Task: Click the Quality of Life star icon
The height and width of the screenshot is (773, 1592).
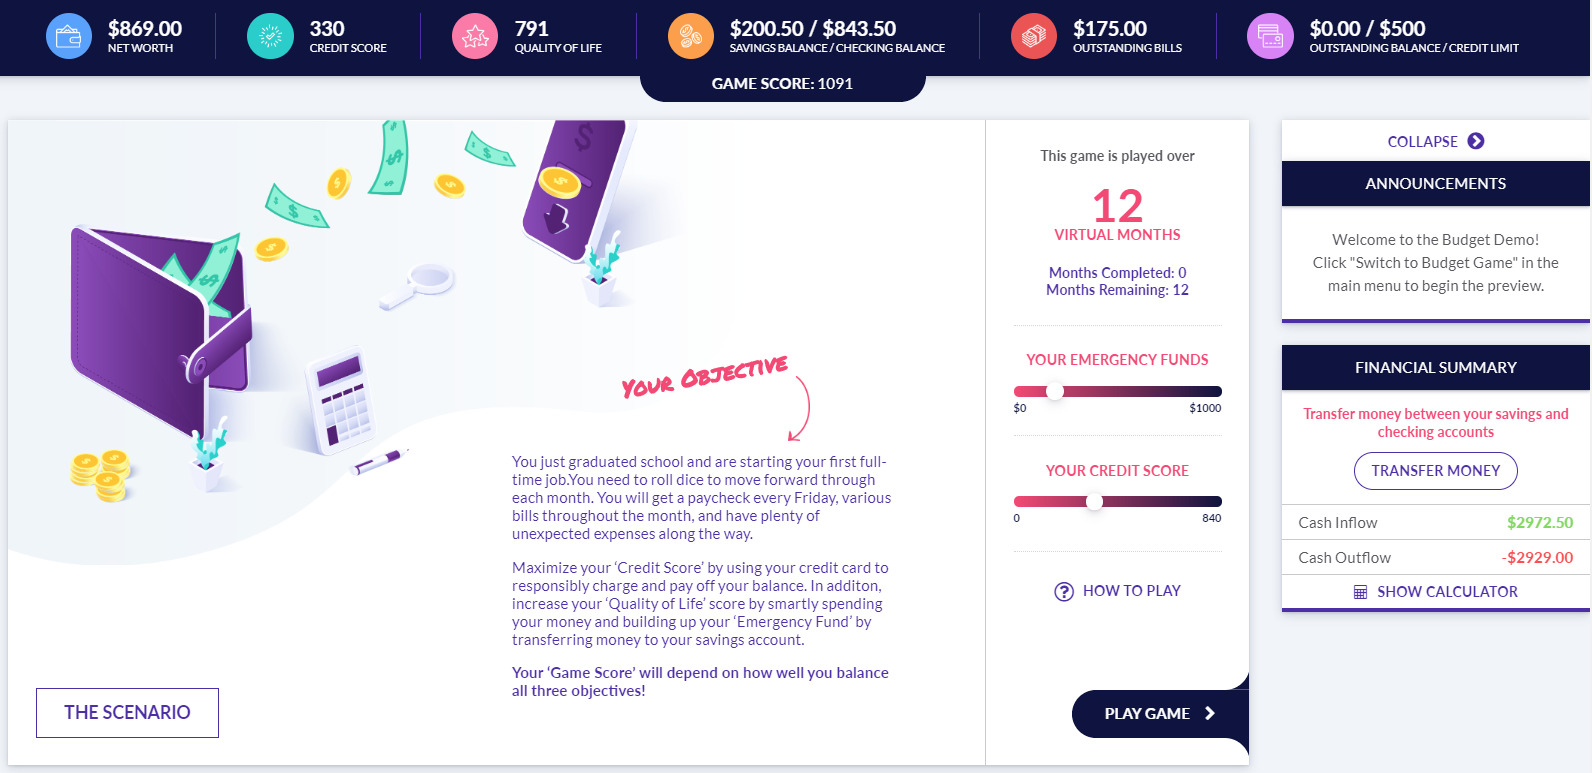Action: [475, 36]
